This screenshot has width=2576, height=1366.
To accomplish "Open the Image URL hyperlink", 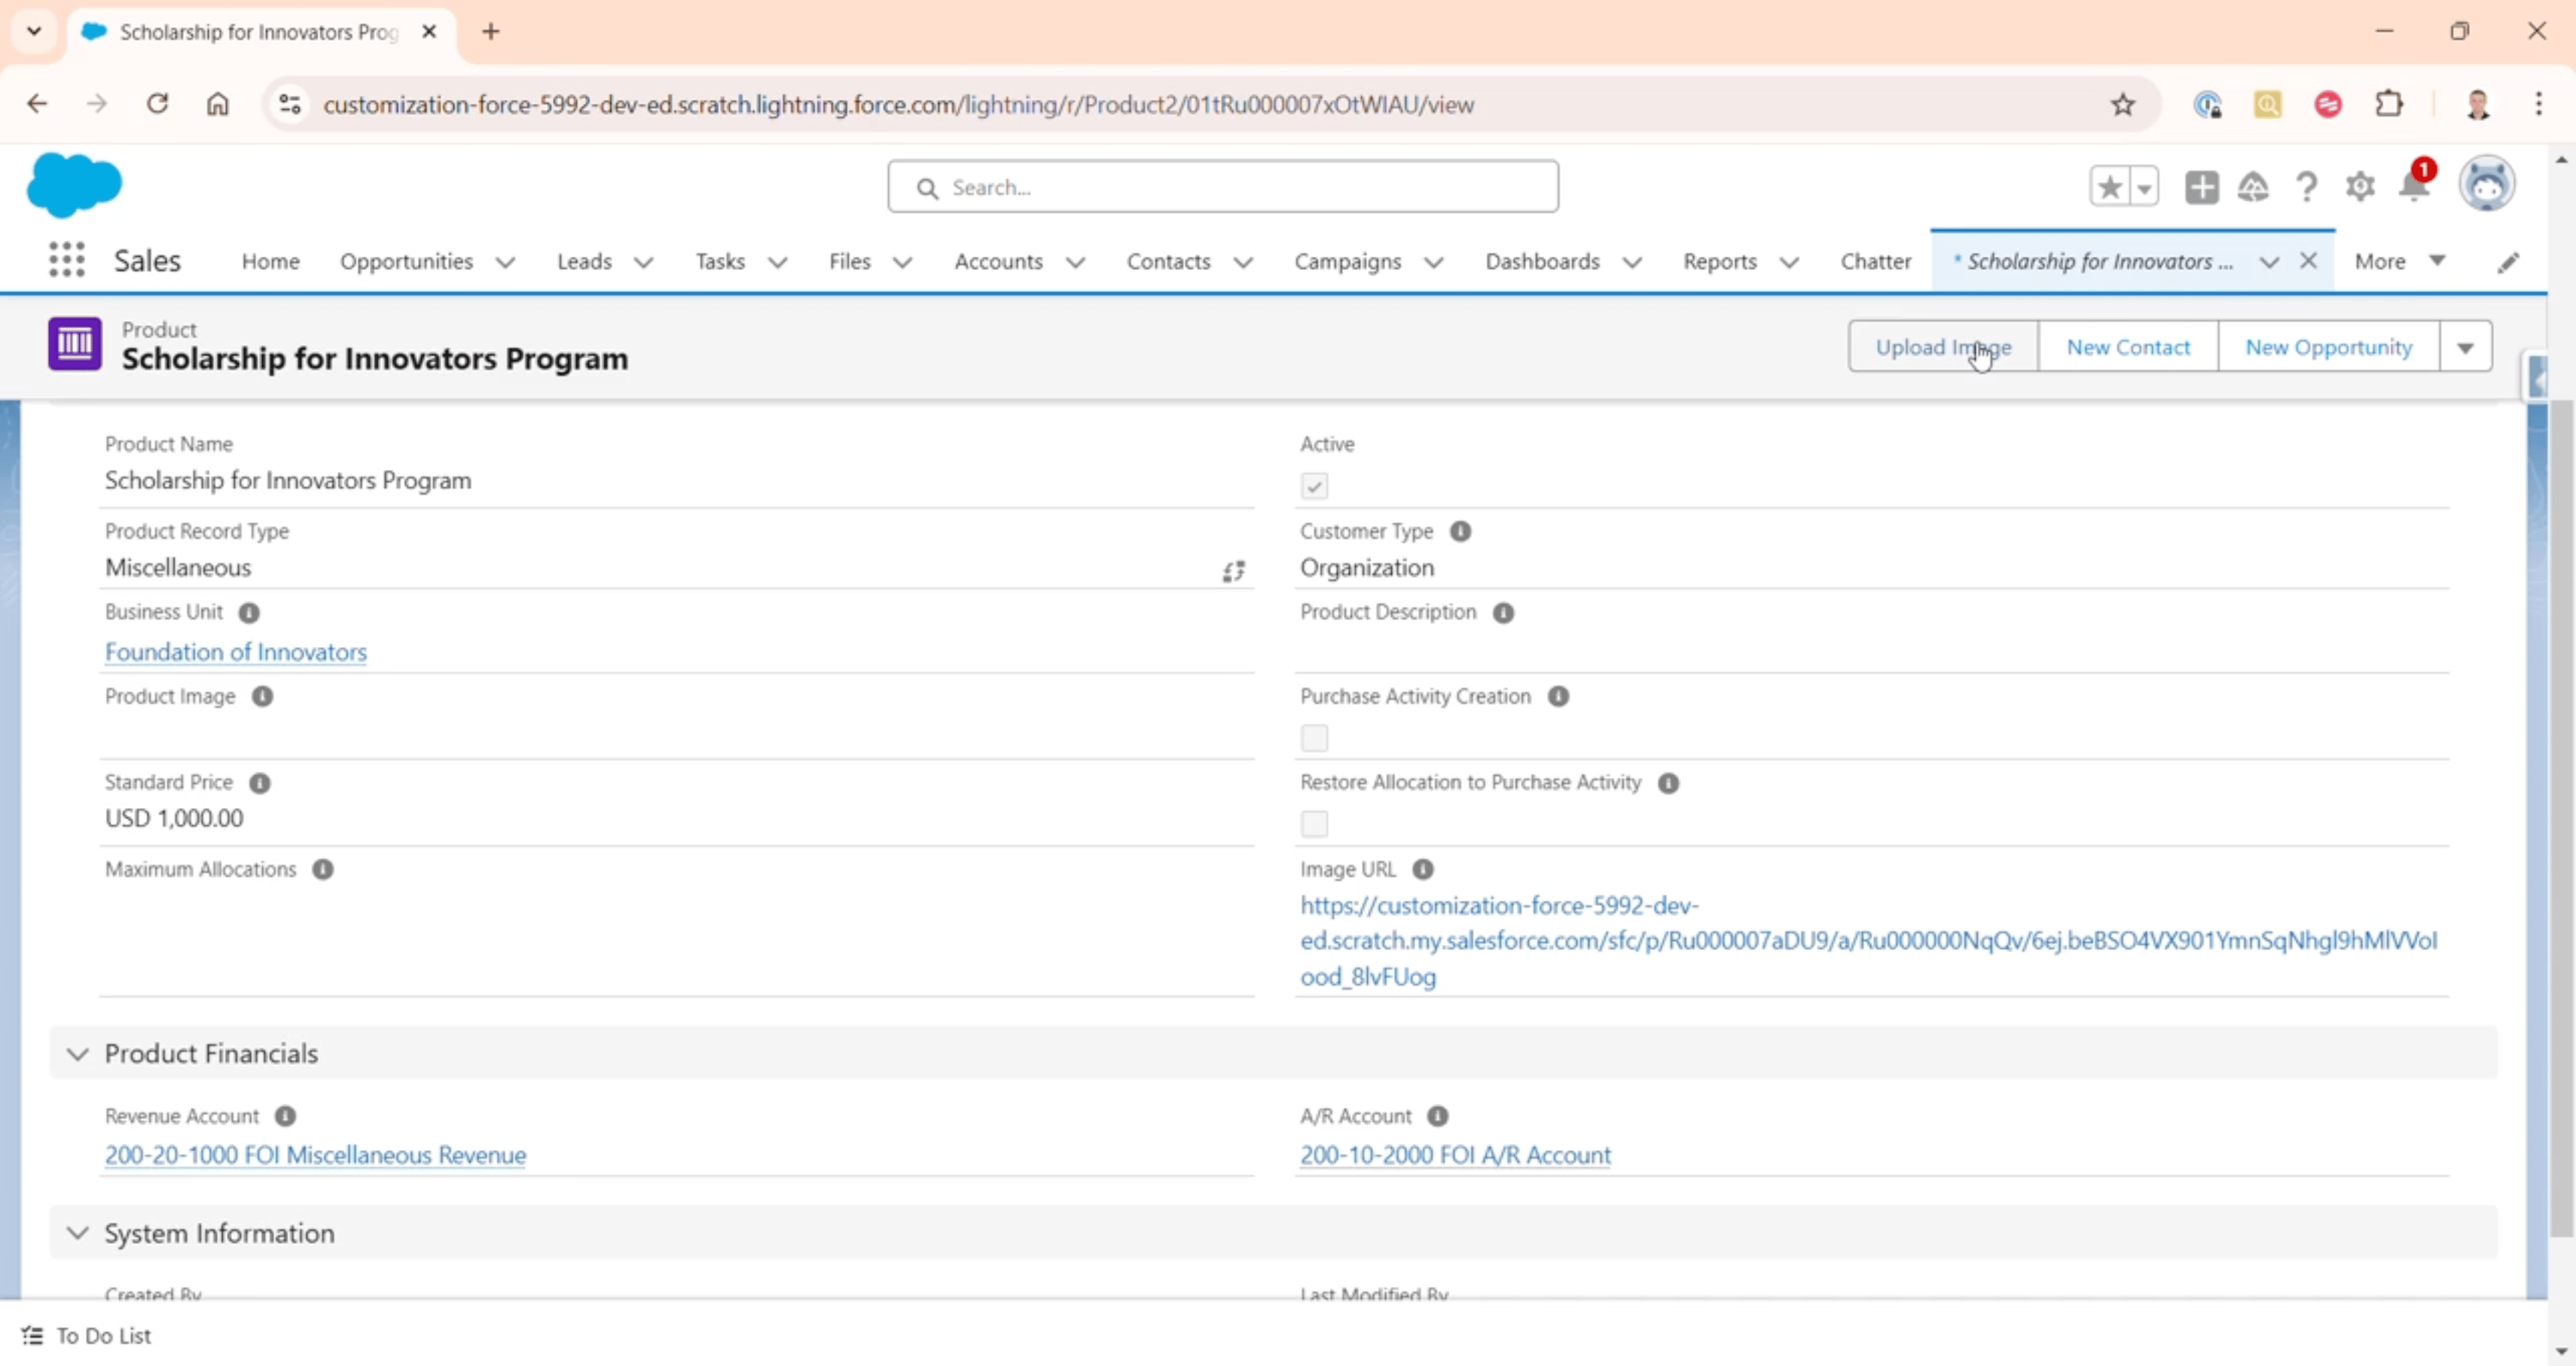I will click(1868, 940).
